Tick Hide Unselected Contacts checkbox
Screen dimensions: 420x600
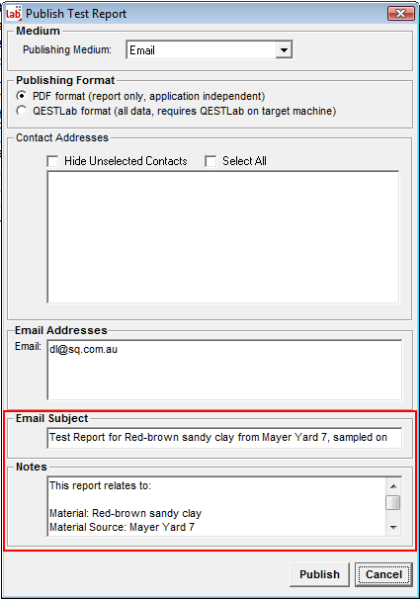coord(52,161)
